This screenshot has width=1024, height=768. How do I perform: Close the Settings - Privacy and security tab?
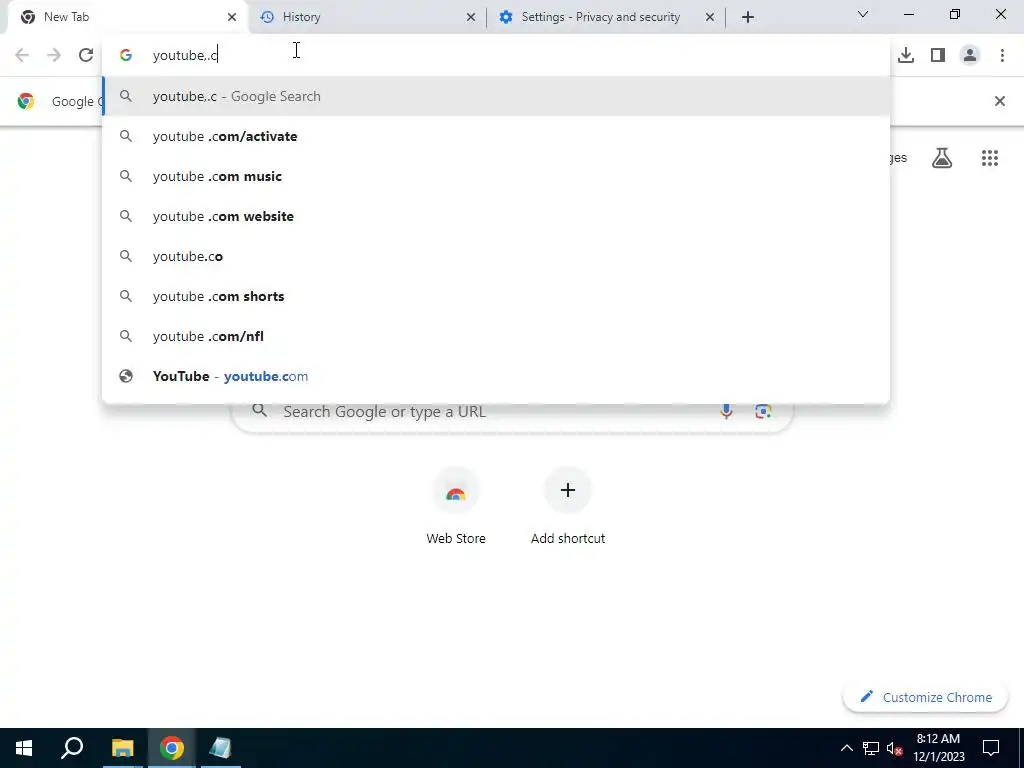point(710,17)
